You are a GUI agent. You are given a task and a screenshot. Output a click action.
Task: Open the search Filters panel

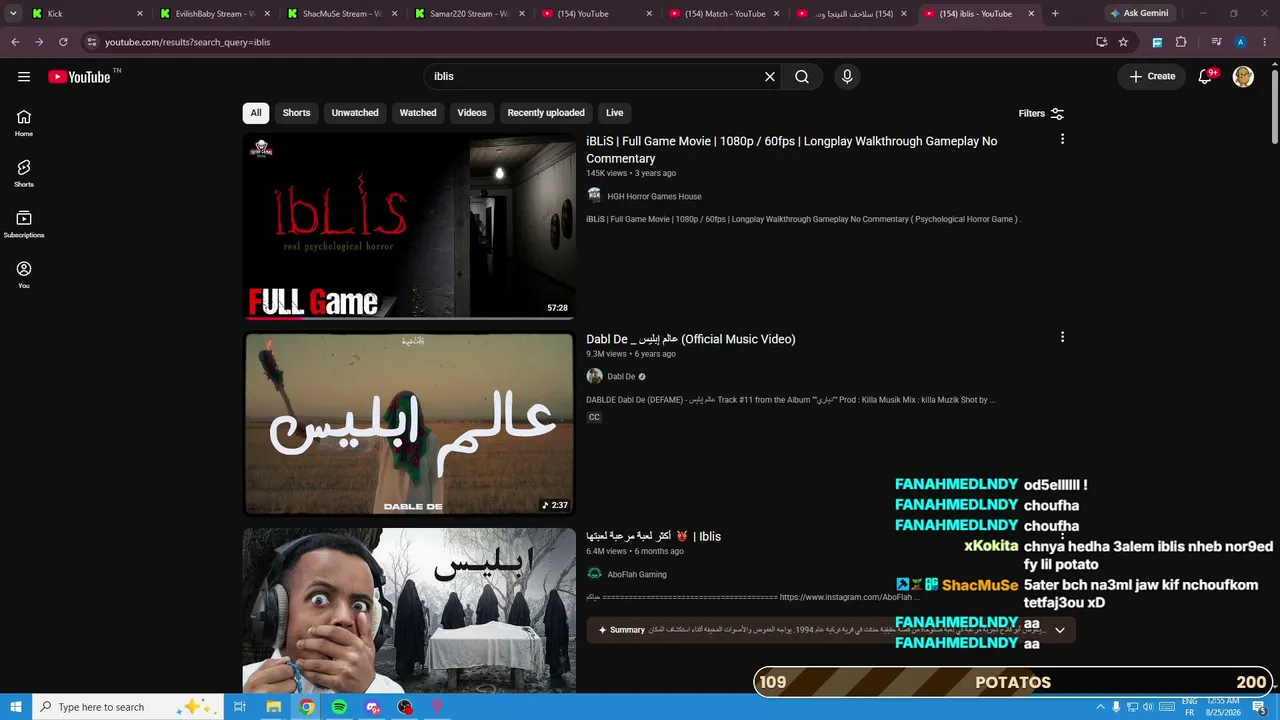(x=1041, y=114)
